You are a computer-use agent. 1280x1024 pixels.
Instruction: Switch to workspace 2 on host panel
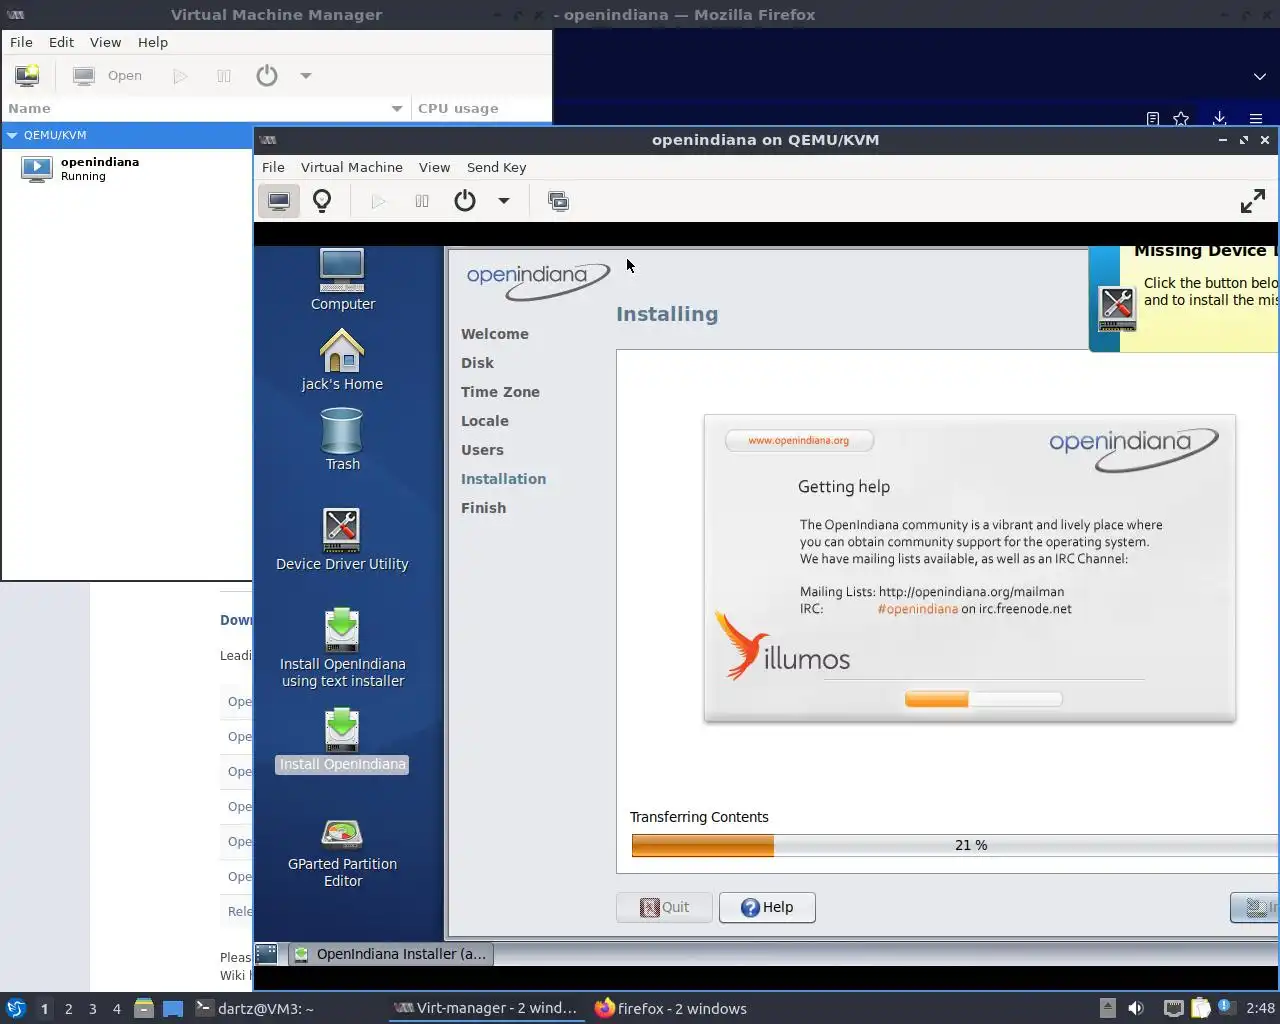pyautogui.click(x=68, y=1008)
